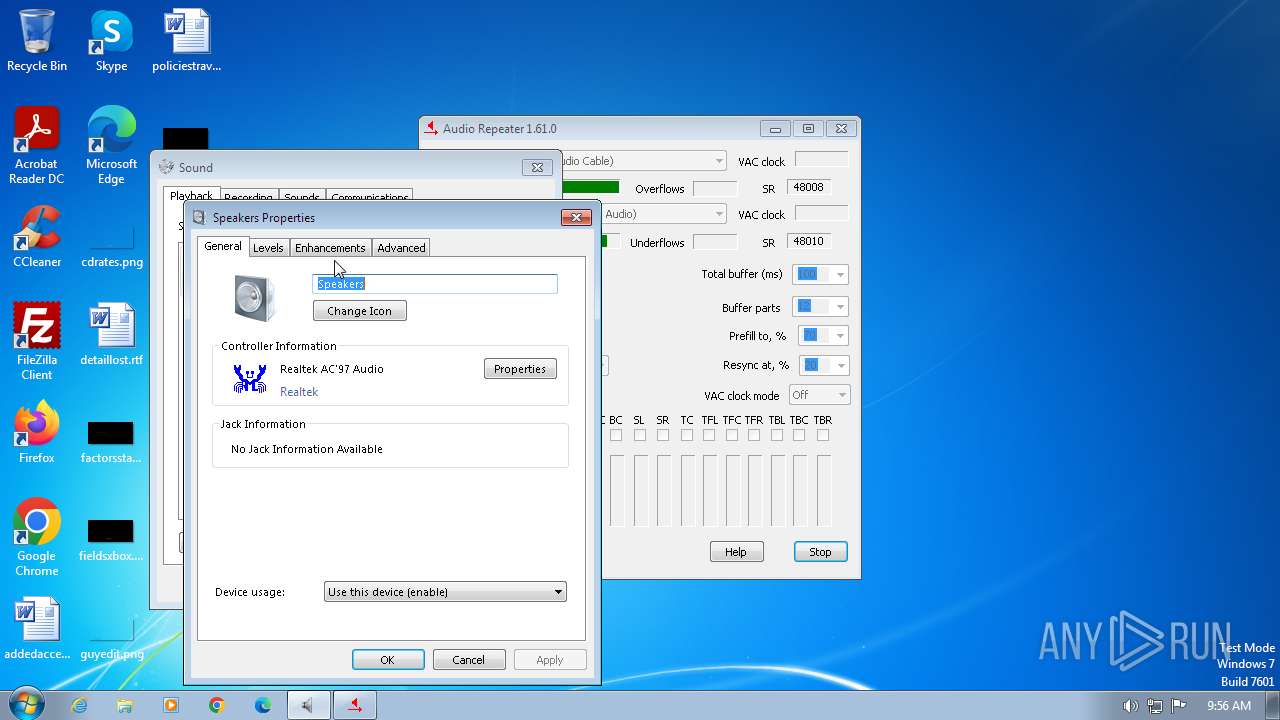Screen dimensions: 1280x720
Task: Select the addedacce Word document icon
Action: (37, 629)
